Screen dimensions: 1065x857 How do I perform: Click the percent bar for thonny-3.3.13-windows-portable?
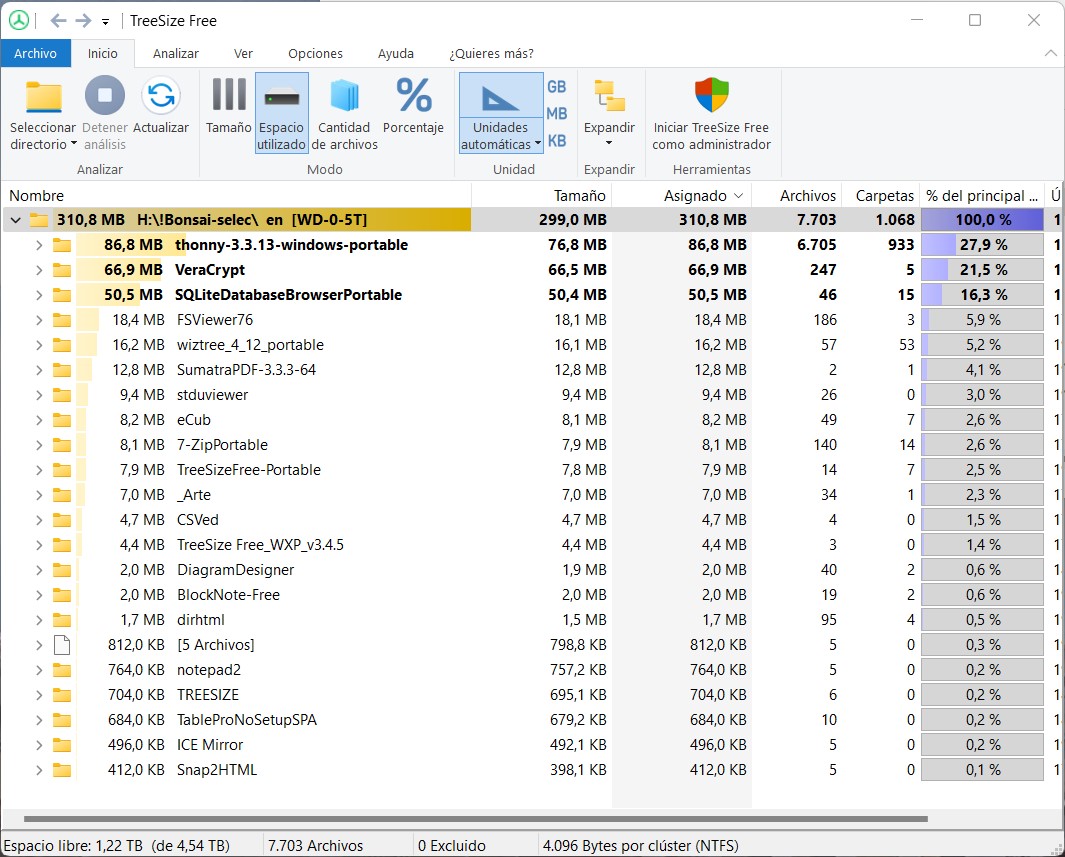pyautogui.click(x=981, y=245)
